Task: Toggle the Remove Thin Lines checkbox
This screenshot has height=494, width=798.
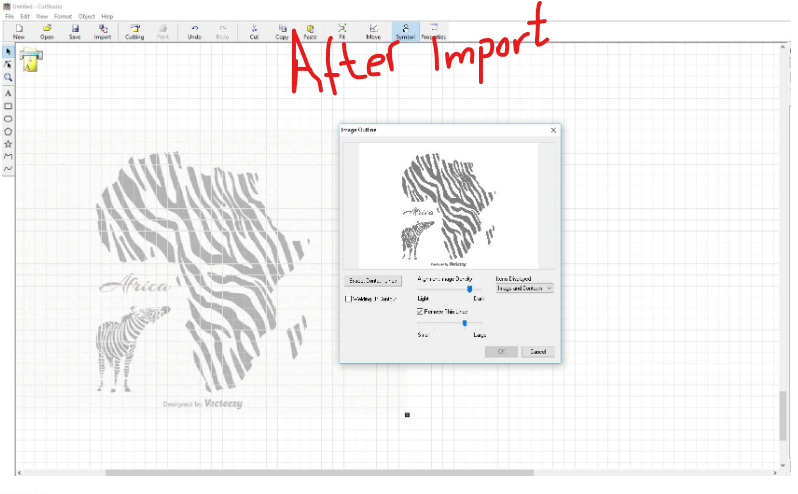Action: pyautogui.click(x=420, y=311)
